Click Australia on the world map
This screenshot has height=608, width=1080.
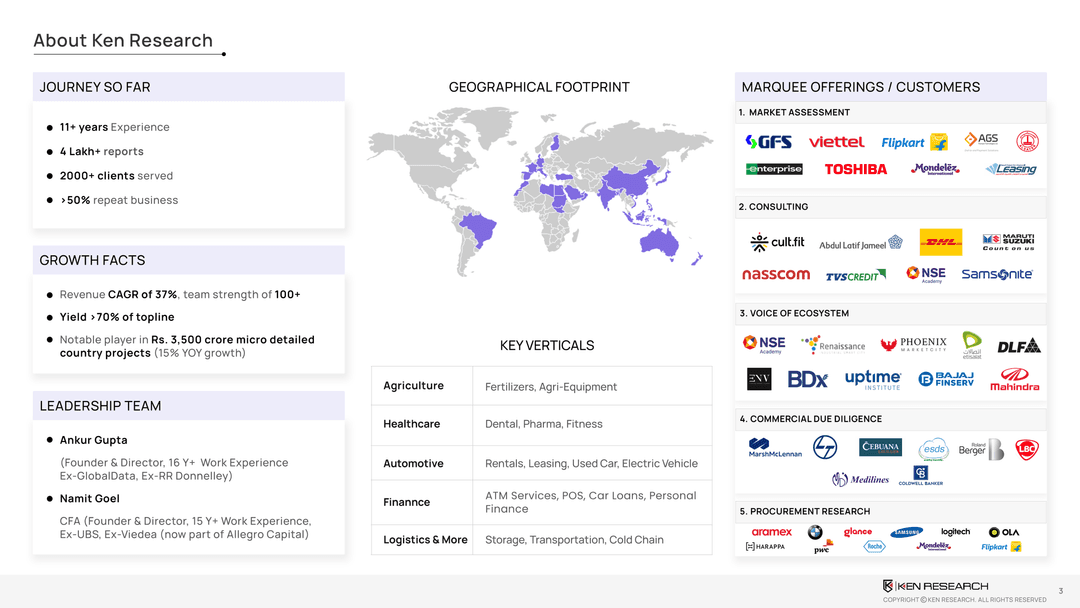[659, 239]
